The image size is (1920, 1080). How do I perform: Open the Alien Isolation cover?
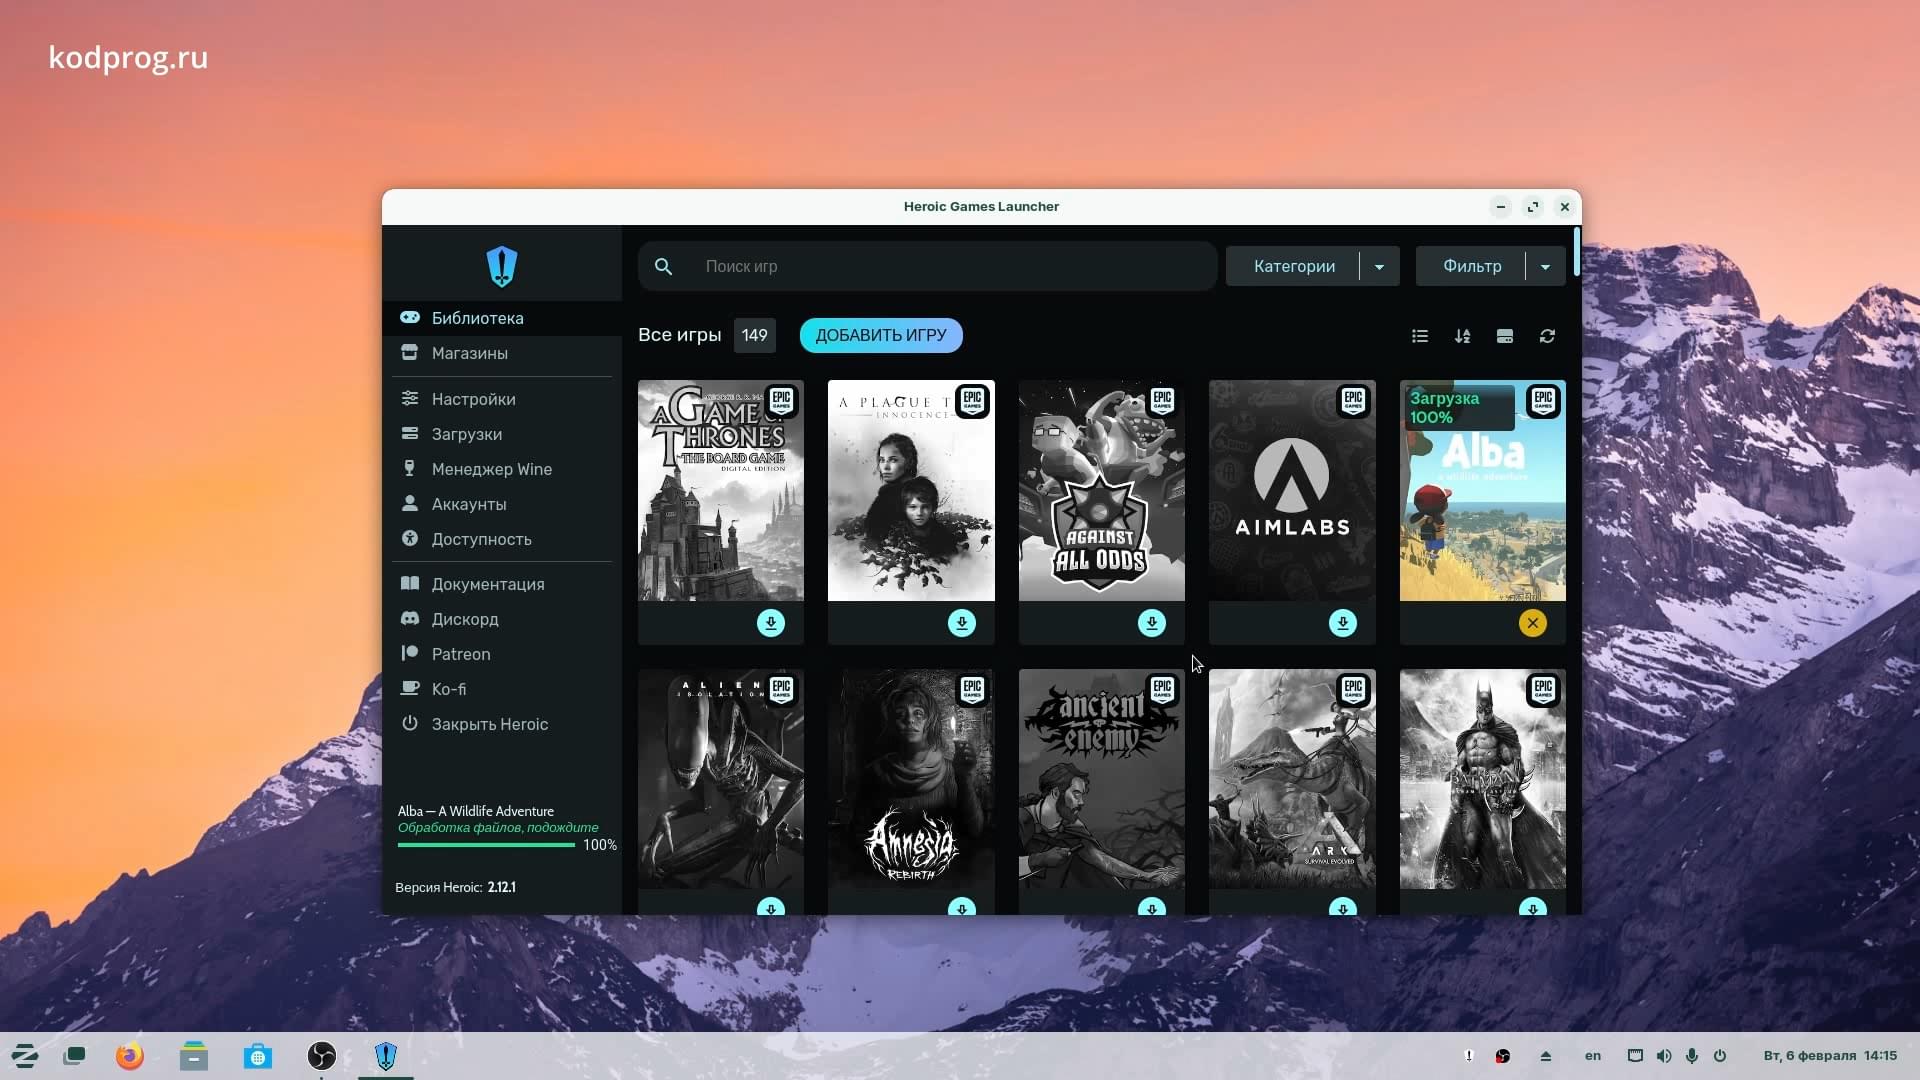point(721,779)
